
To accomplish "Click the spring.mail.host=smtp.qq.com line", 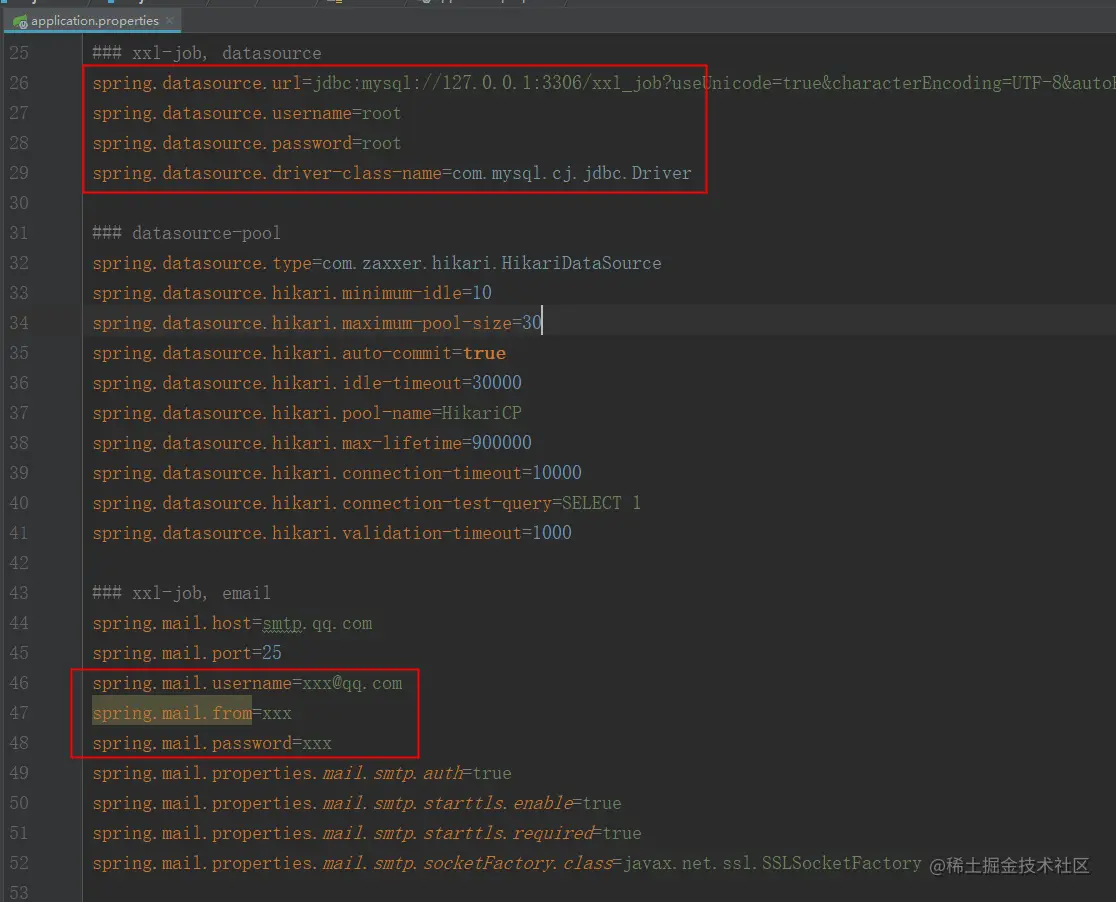I will tap(232, 624).
